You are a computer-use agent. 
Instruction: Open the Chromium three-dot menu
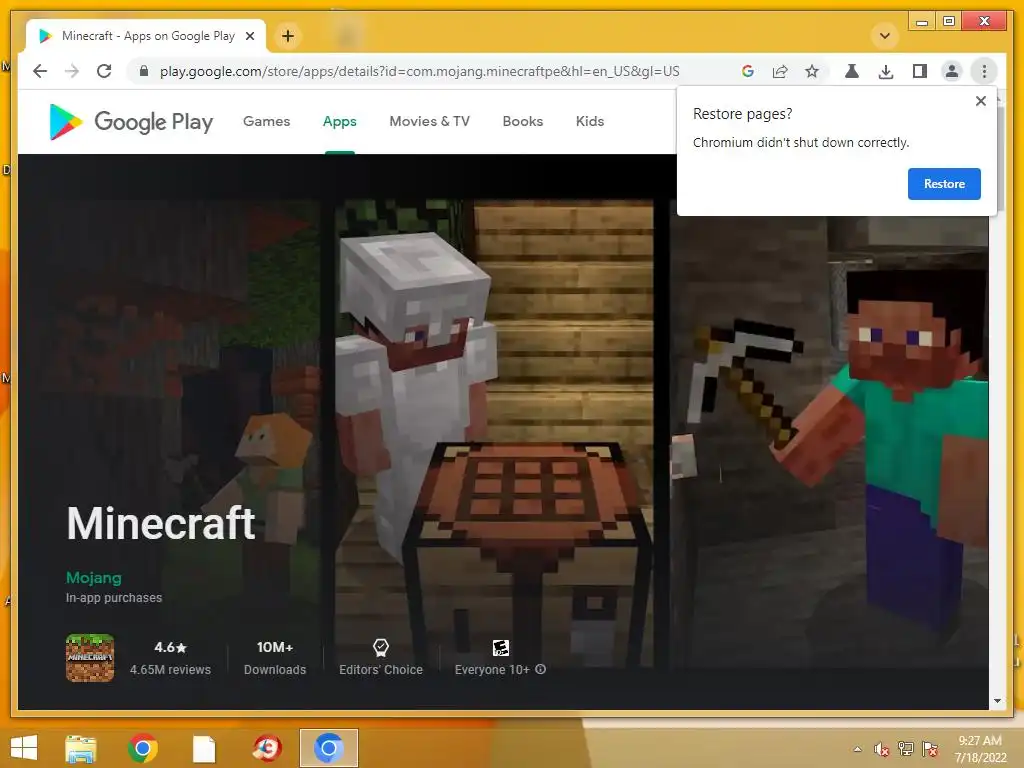(x=984, y=71)
